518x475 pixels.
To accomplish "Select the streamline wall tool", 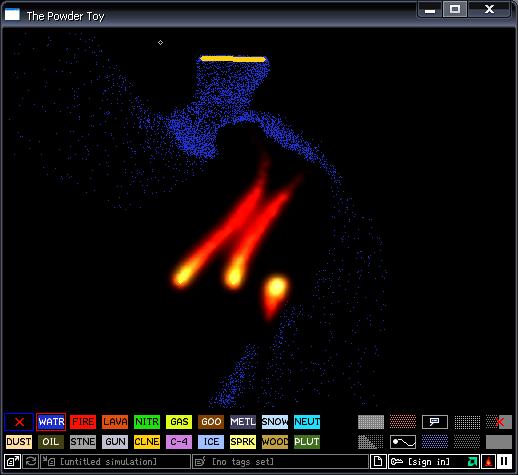I will point(403,442).
